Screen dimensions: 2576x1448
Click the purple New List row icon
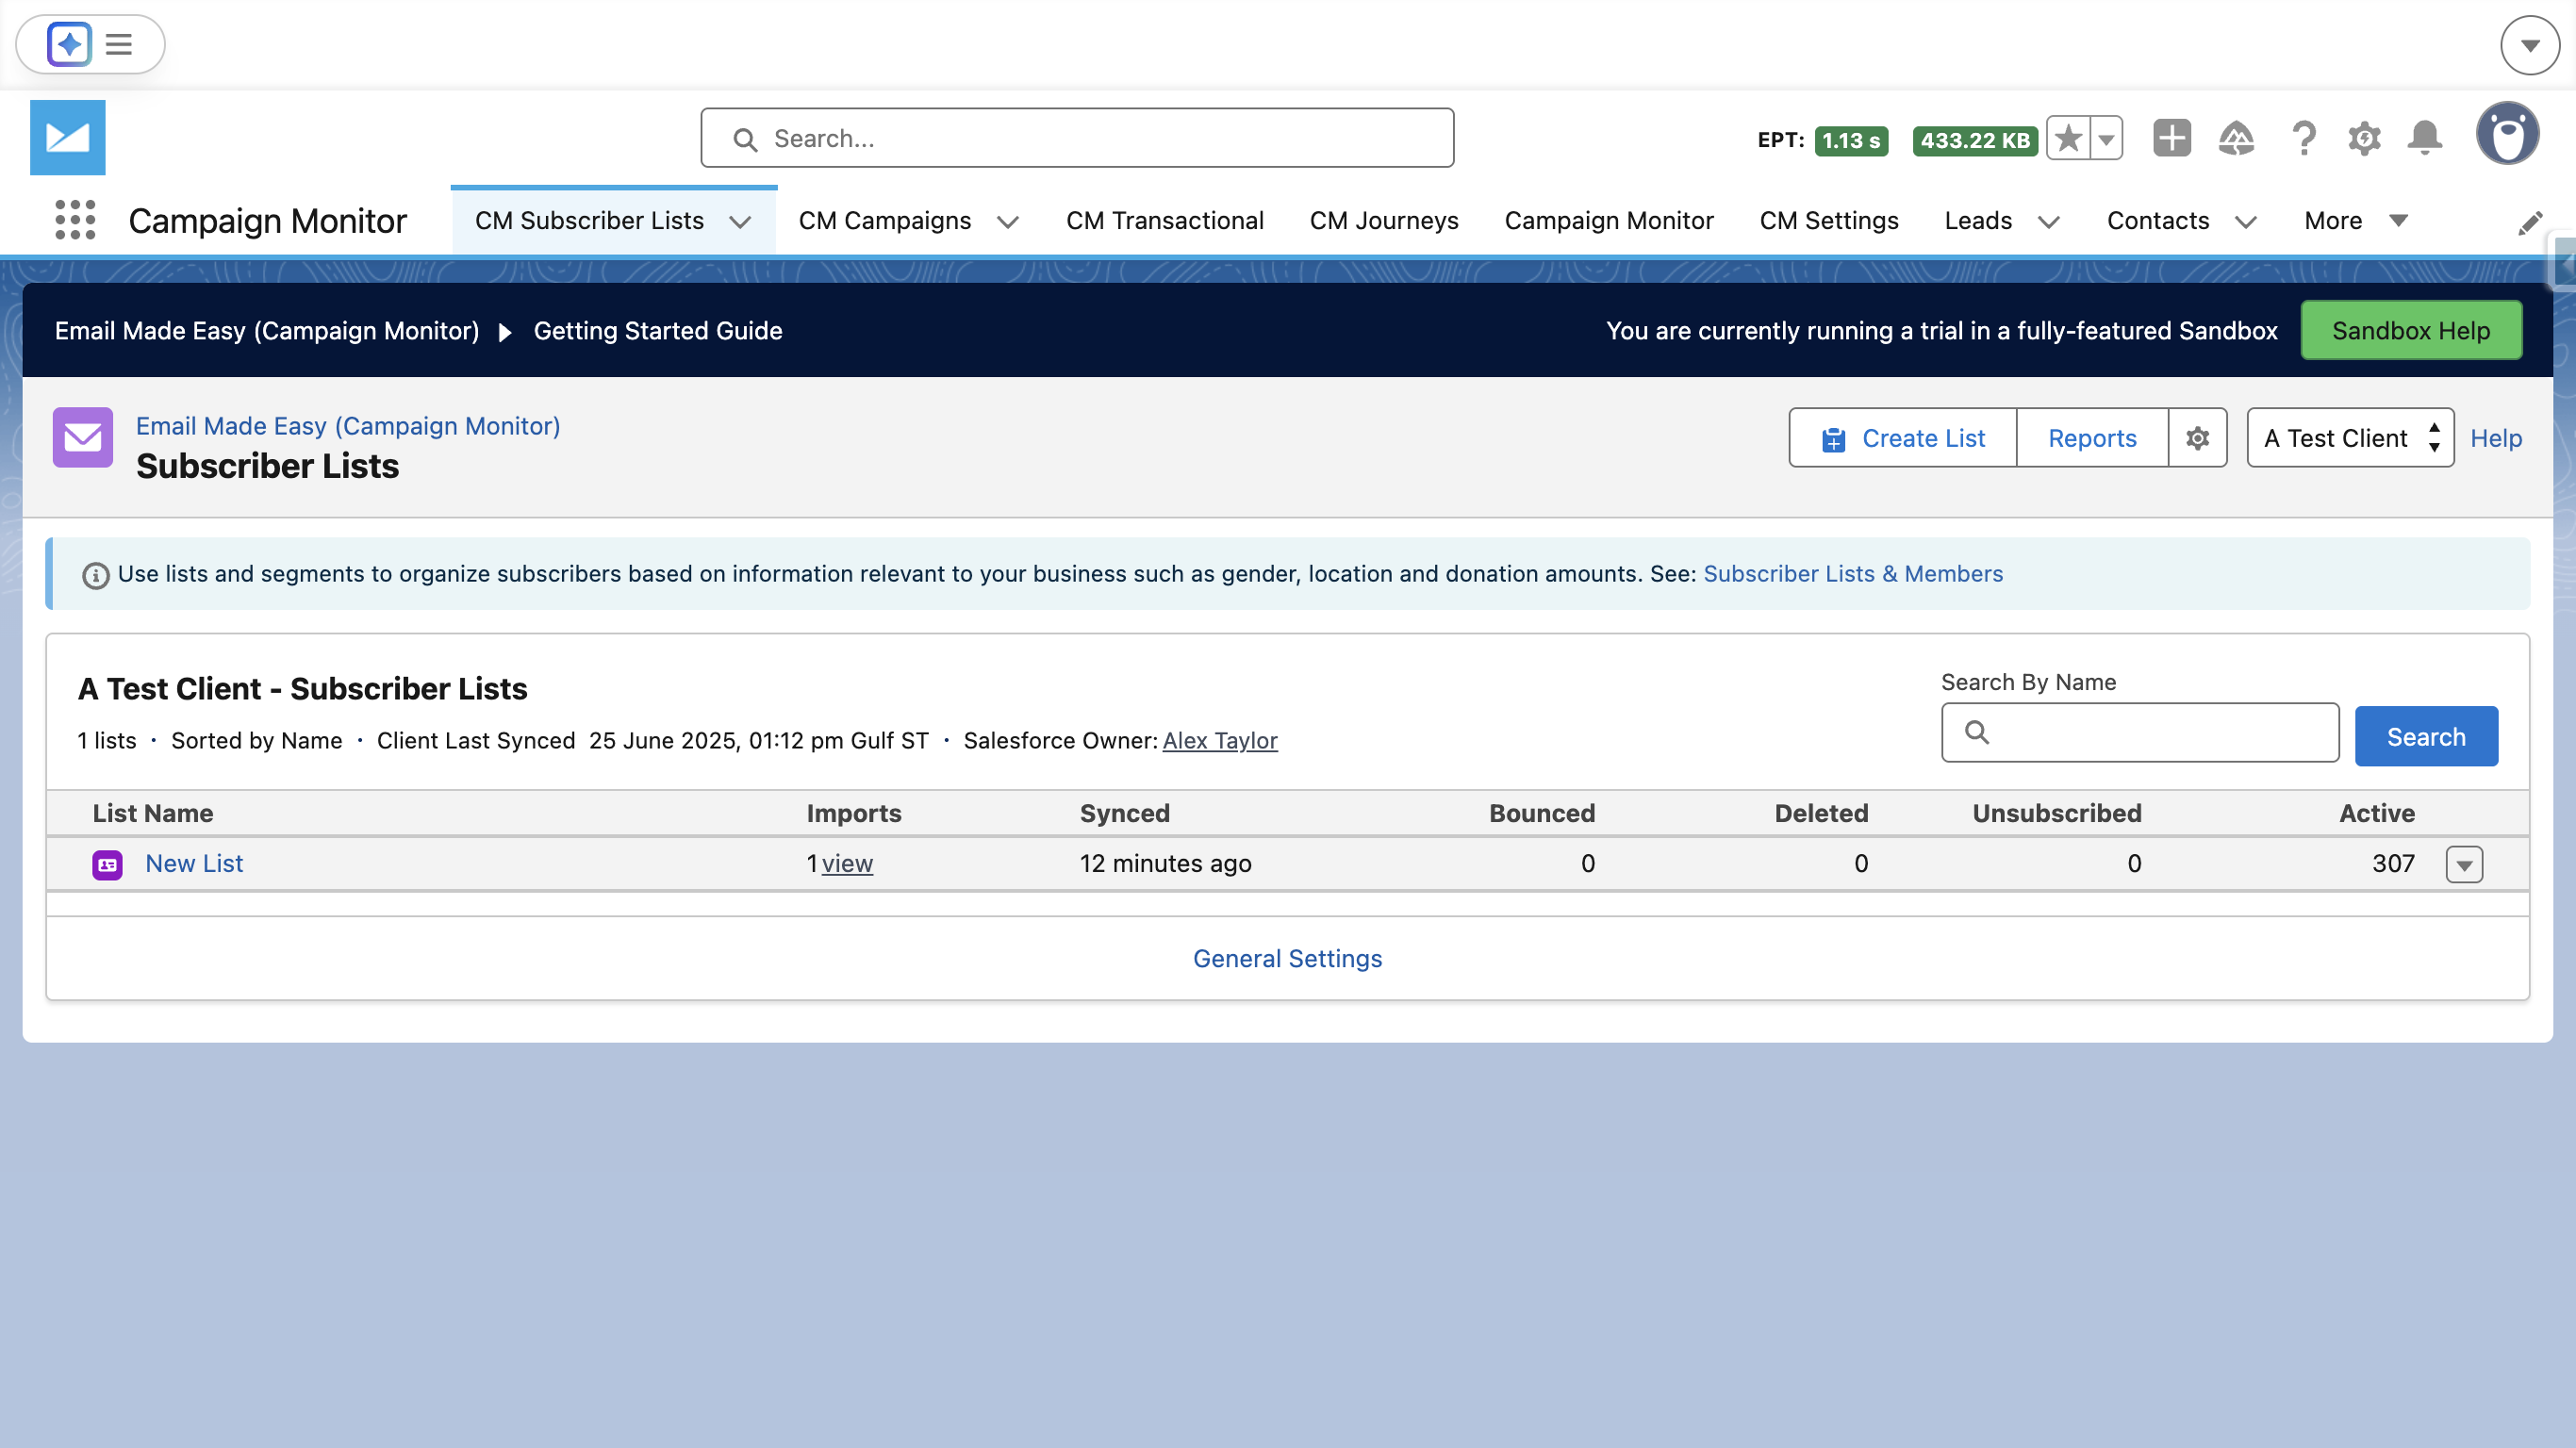107,864
